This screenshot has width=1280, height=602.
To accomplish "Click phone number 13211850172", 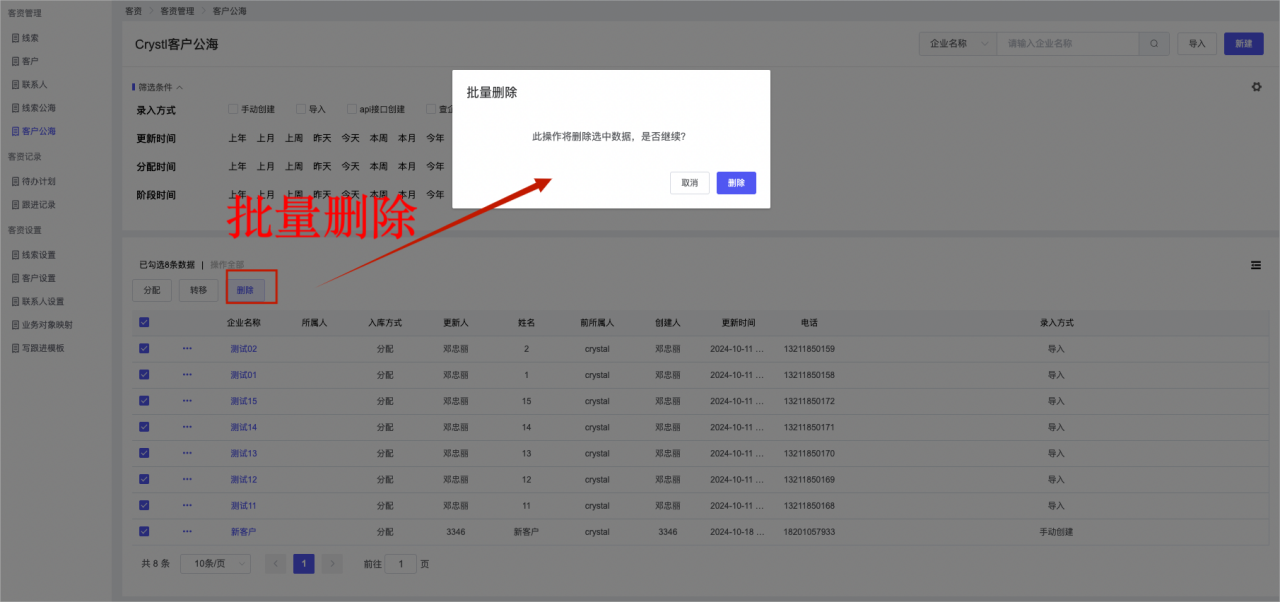I will tap(809, 401).
